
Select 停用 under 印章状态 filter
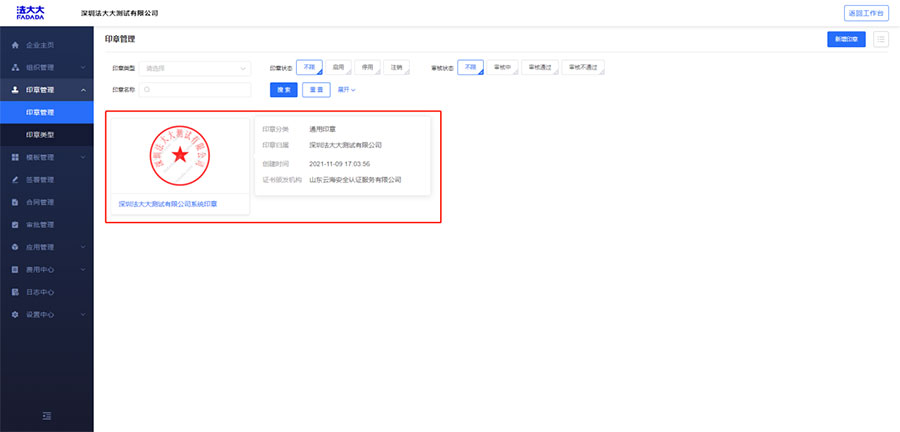pos(368,68)
